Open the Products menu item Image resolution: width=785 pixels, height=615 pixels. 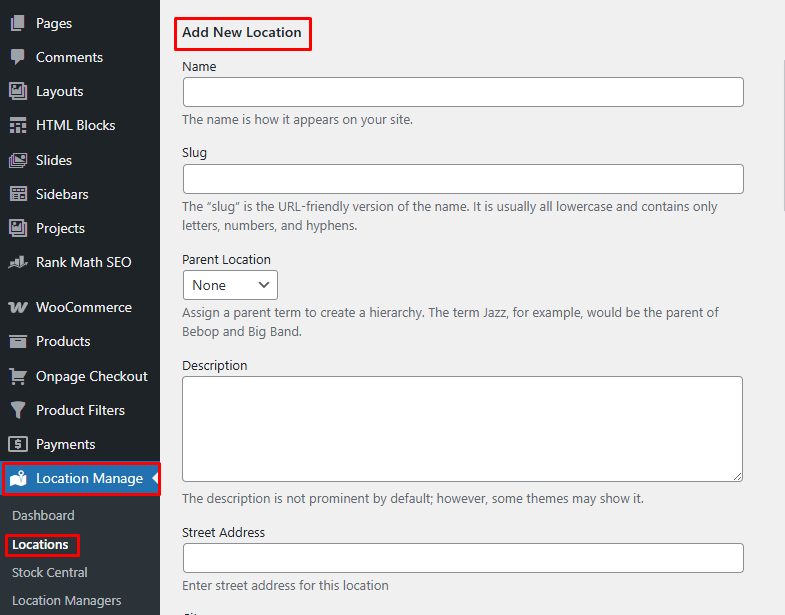(63, 341)
